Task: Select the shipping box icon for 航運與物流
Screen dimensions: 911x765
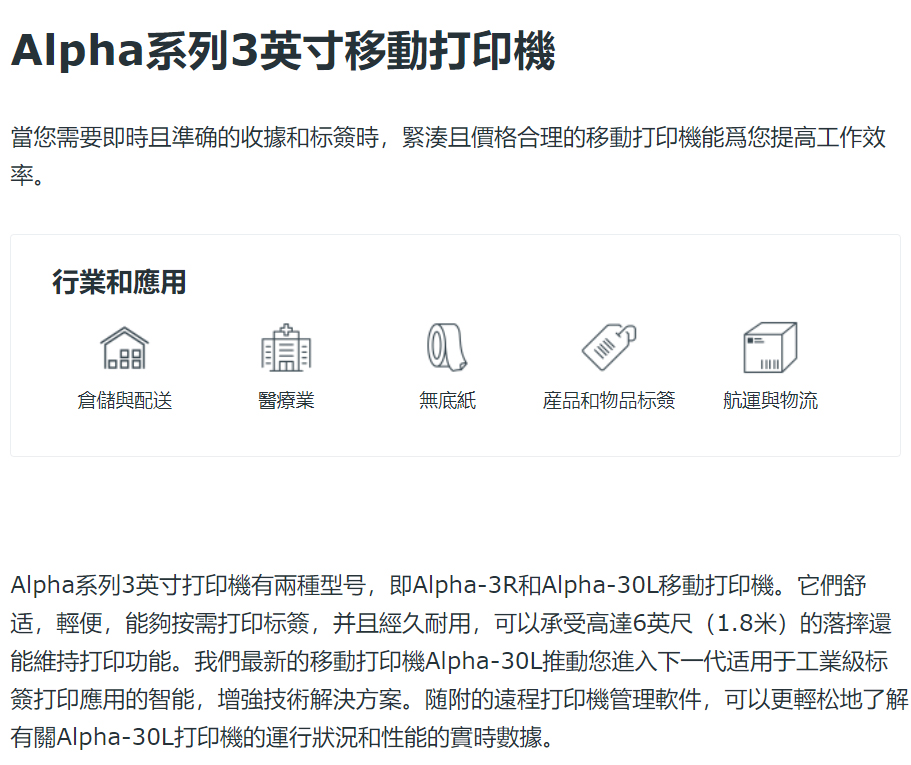Action: tap(770, 347)
